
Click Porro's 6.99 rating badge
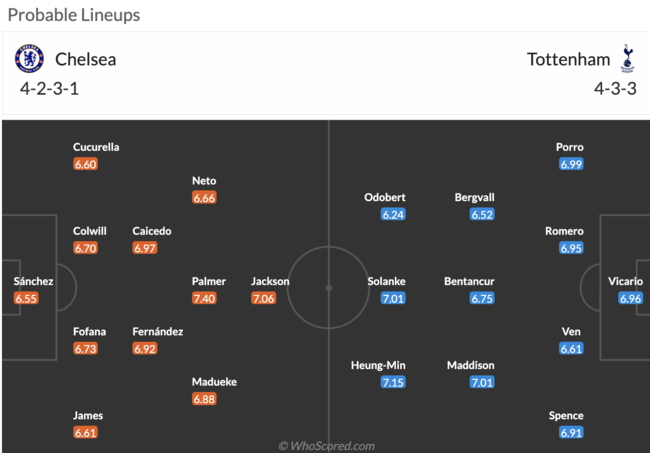571,164
